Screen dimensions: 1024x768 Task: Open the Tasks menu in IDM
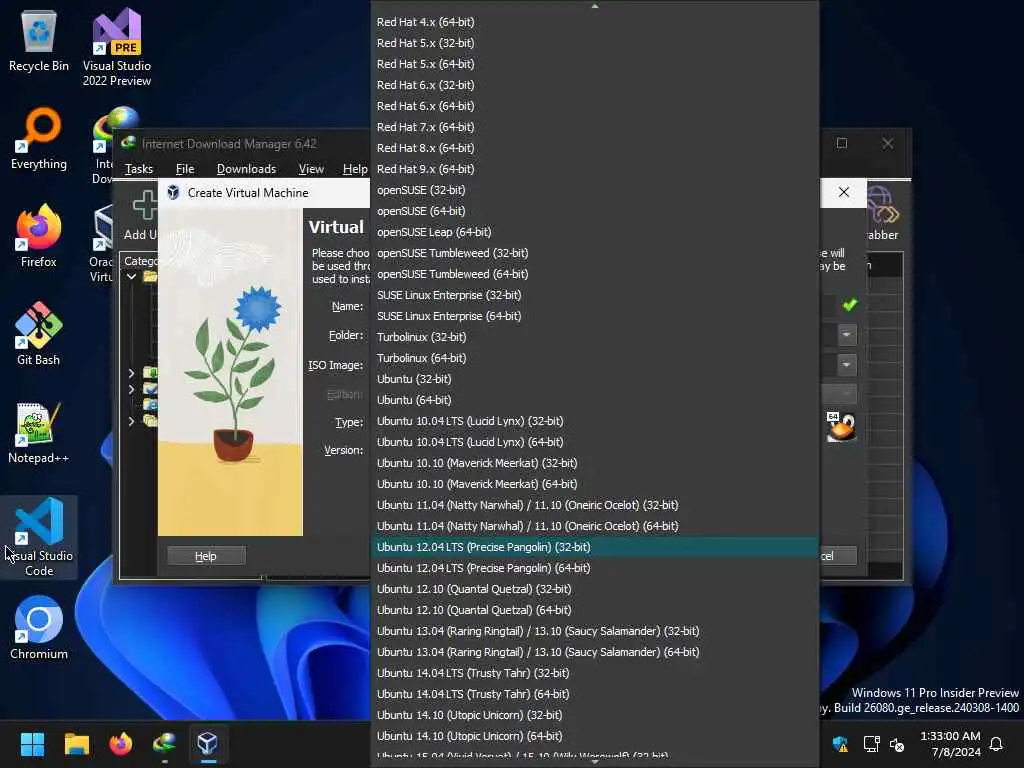[x=138, y=168]
